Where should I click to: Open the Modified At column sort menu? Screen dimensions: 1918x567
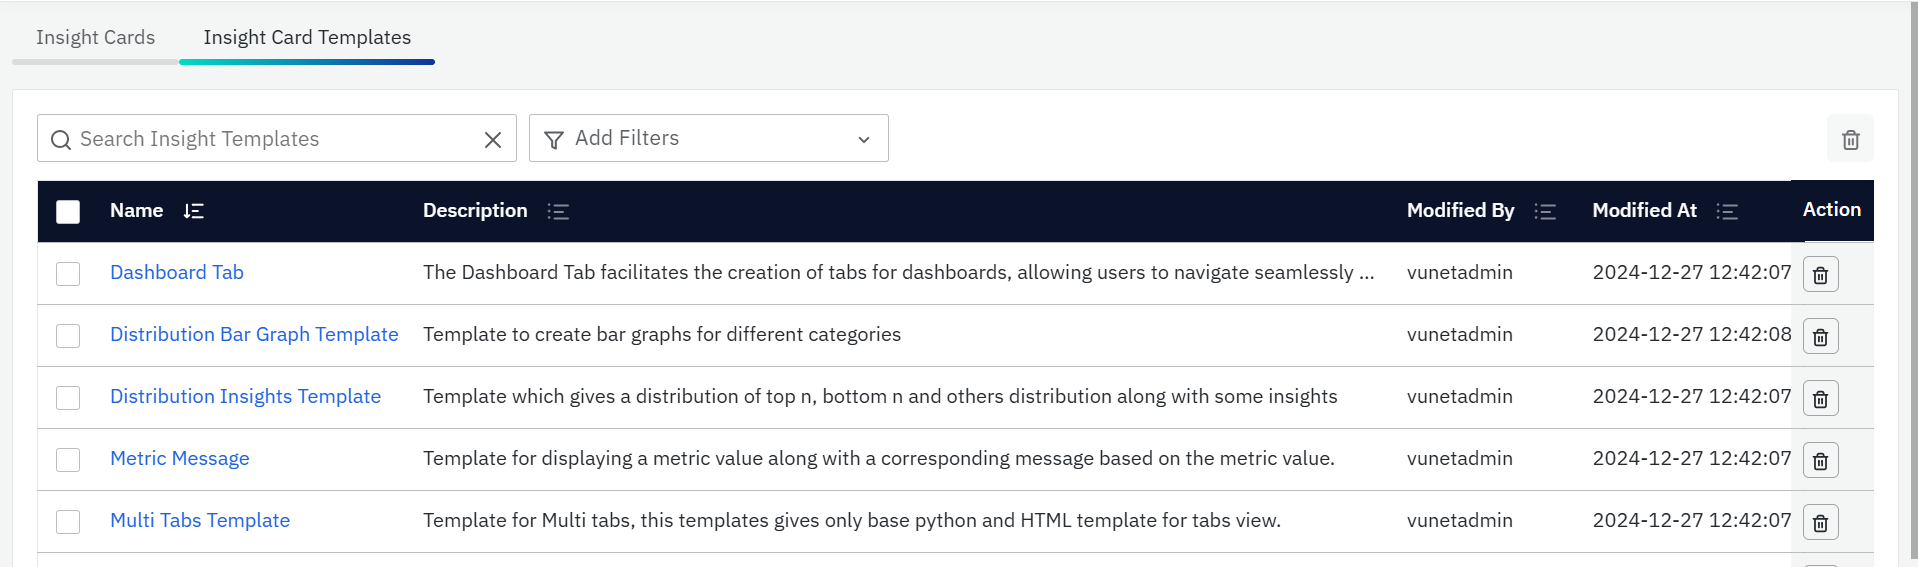tap(1727, 211)
